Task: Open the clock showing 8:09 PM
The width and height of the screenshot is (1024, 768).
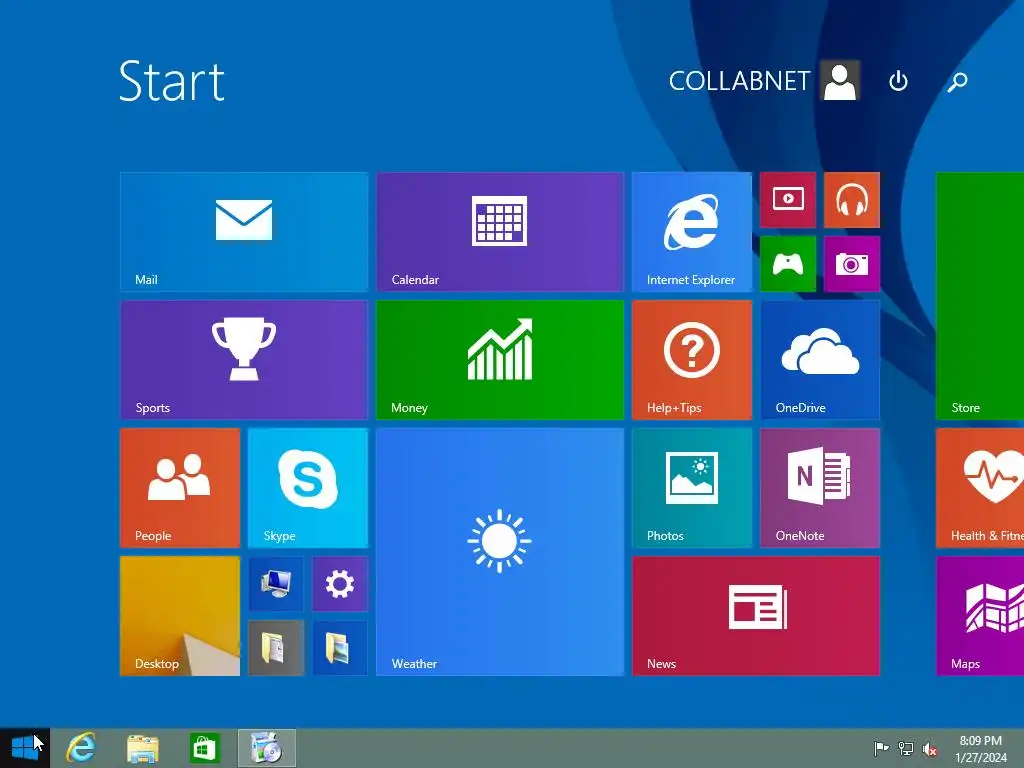Action: tap(981, 748)
